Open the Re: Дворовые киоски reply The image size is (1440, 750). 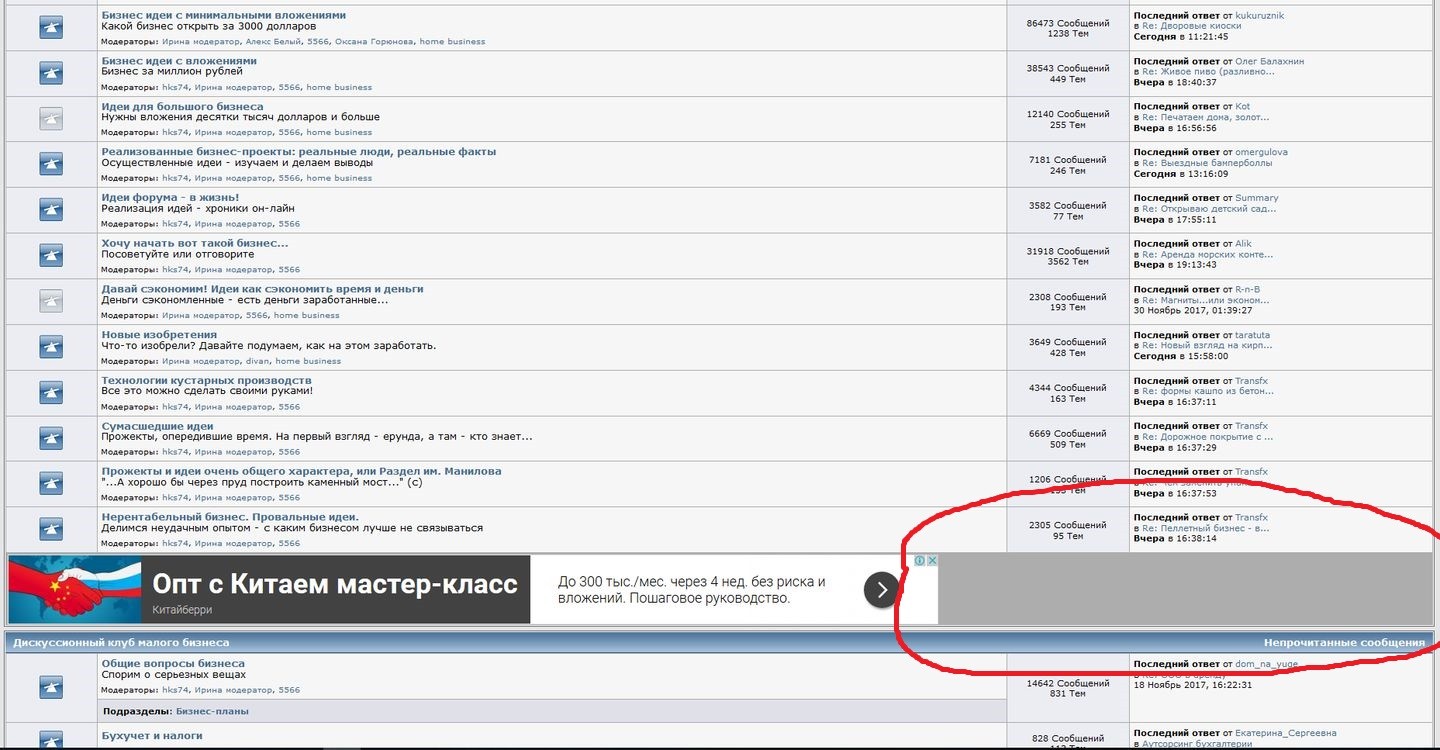click(x=1192, y=26)
